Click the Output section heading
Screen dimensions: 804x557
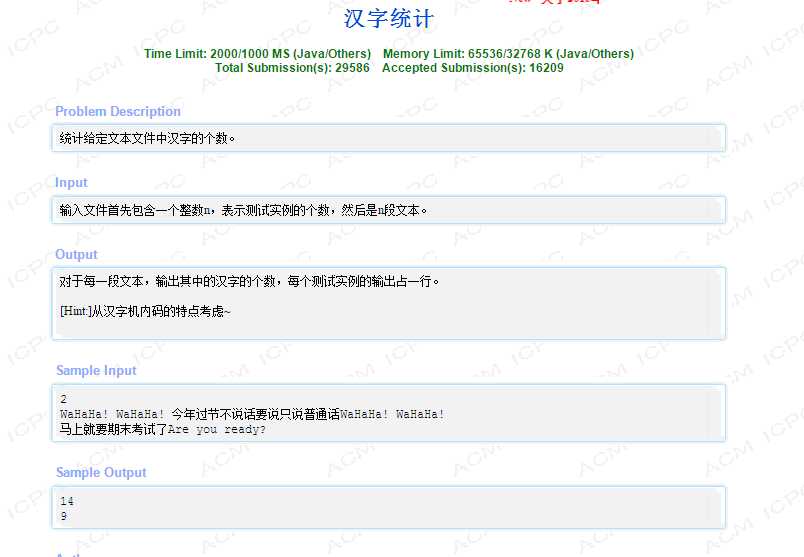pos(76,254)
